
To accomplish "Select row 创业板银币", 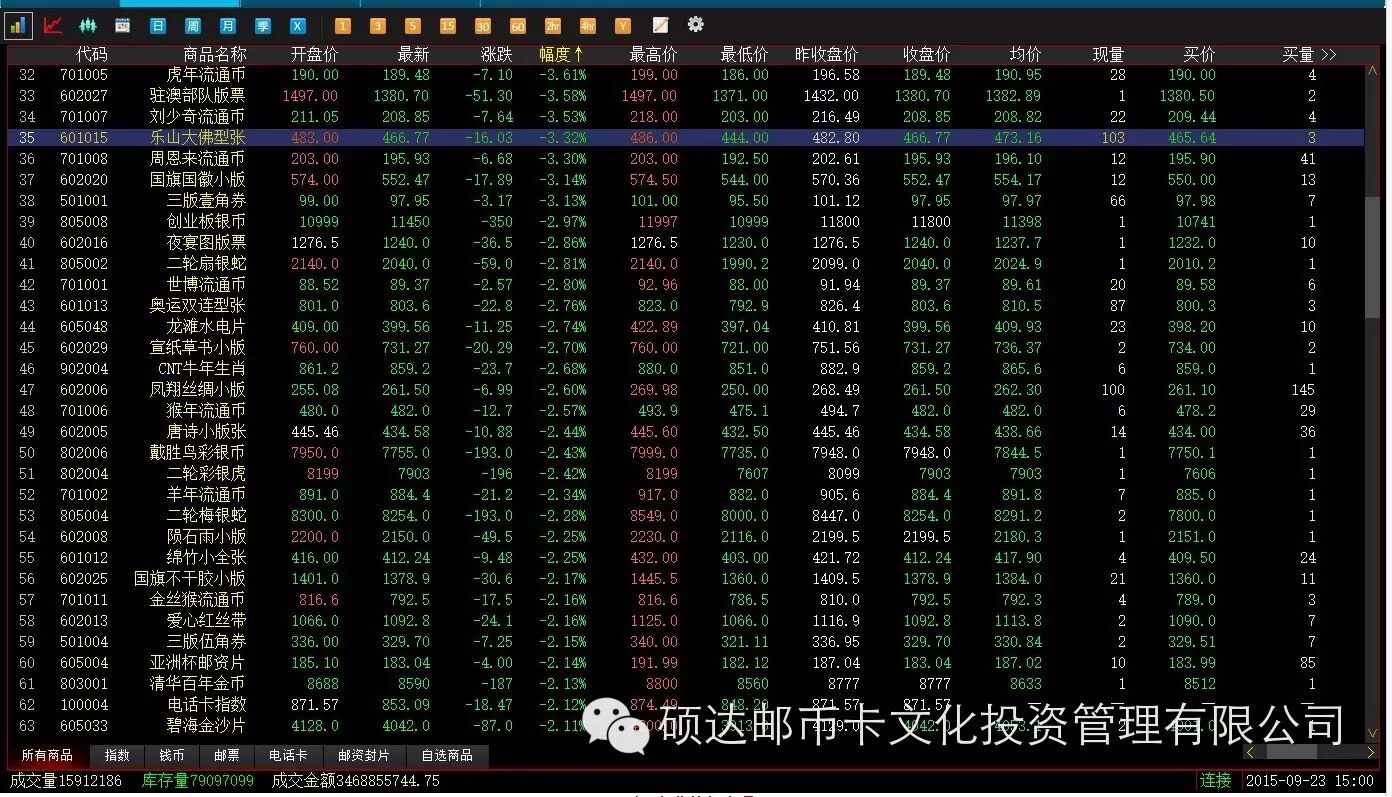I will click(686, 222).
